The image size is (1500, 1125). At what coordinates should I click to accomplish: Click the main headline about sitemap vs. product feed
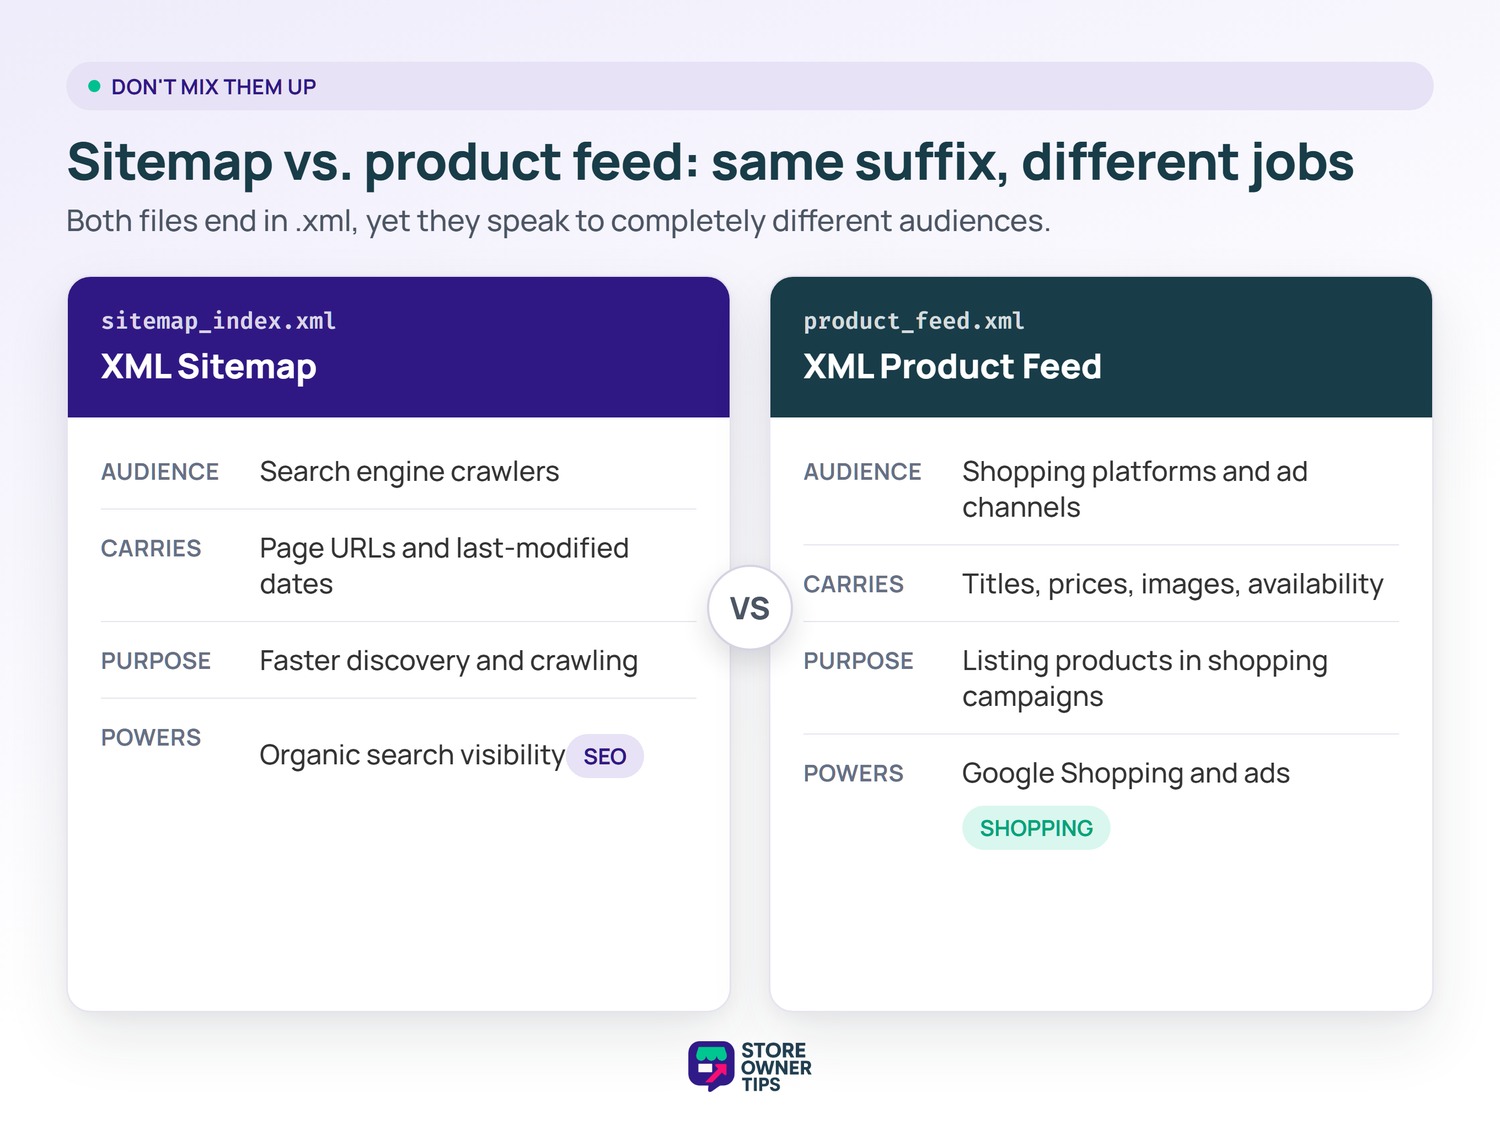(x=710, y=162)
